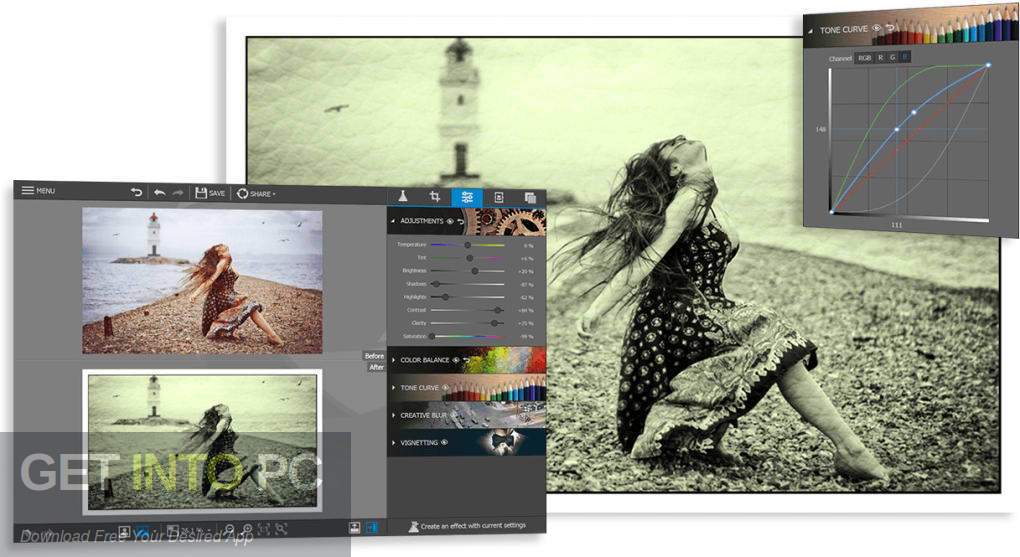Image resolution: width=1020 pixels, height=557 pixels.
Task: Click the top-right curve endpoint
Action: tap(988, 65)
